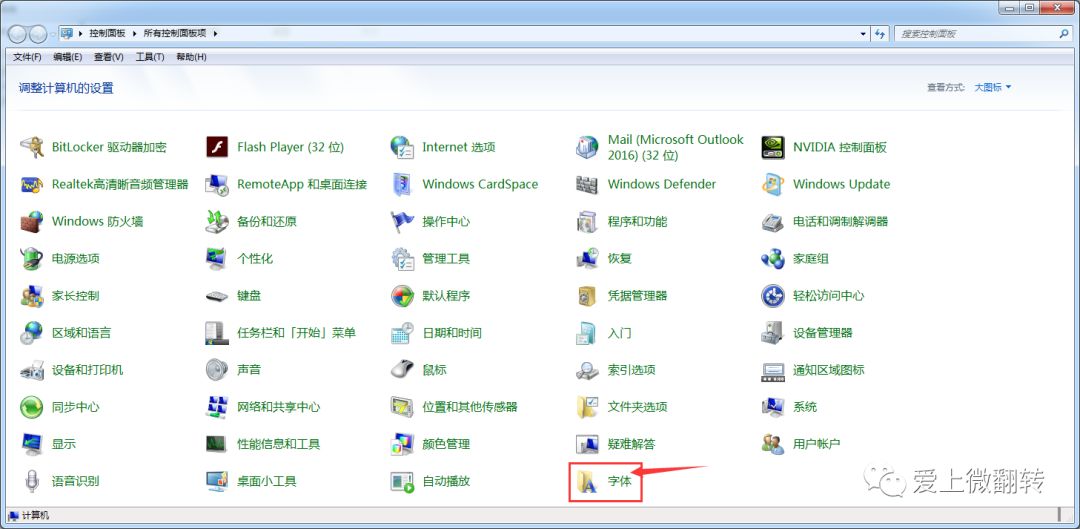Open the 管理工具 gear icon
This screenshot has height=529, width=1080.
pyautogui.click(x=402, y=258)
